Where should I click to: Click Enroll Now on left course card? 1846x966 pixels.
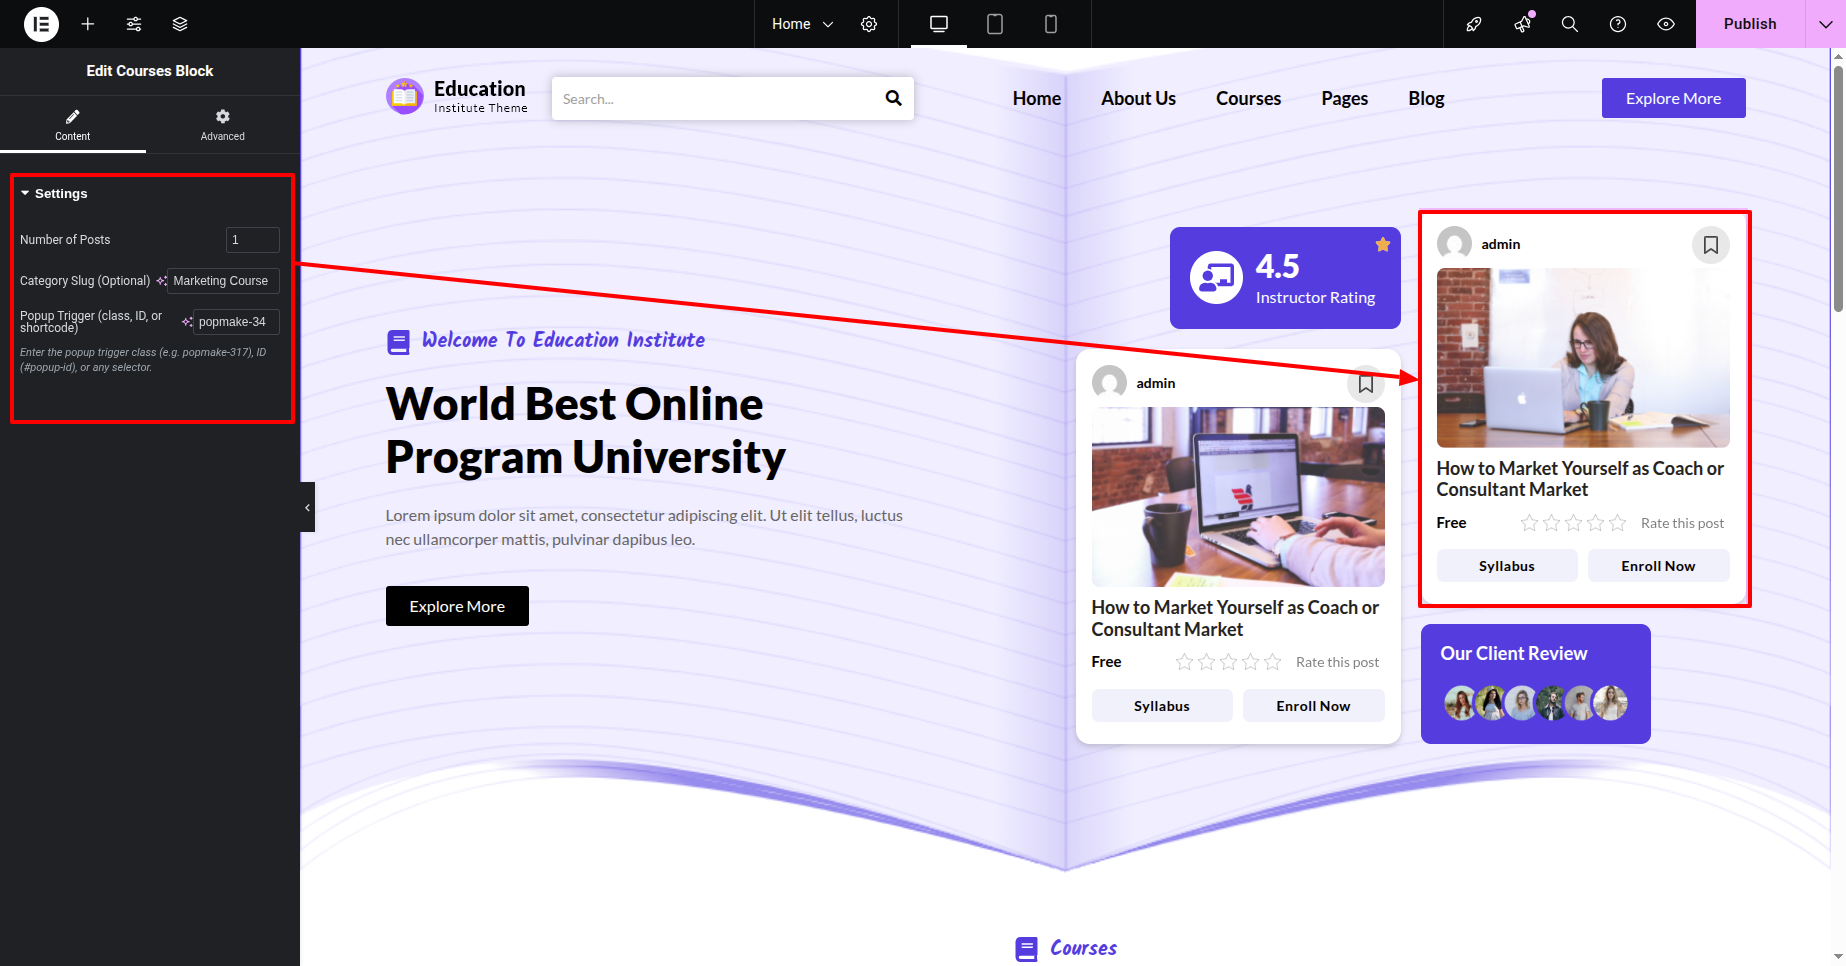(x=1313, y=706)
